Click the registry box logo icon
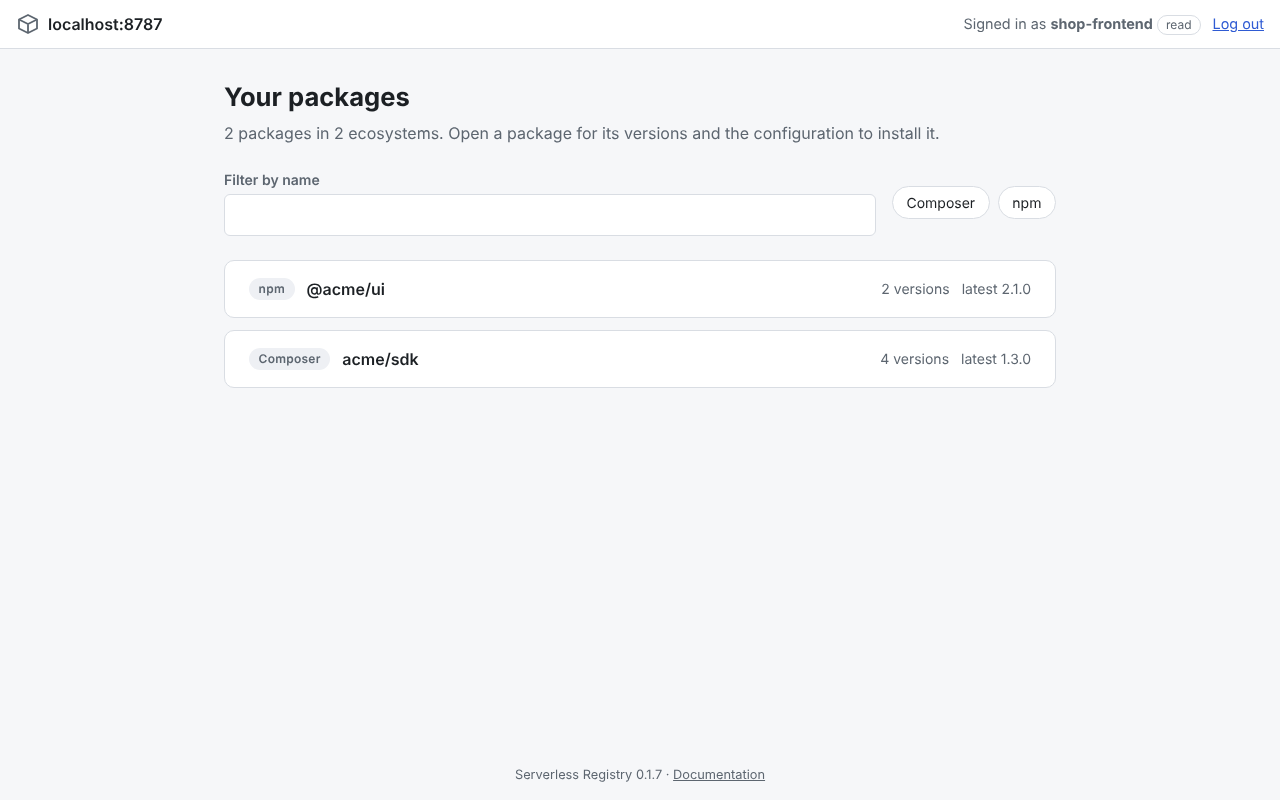1280x800 pixels. click(28, 24)
